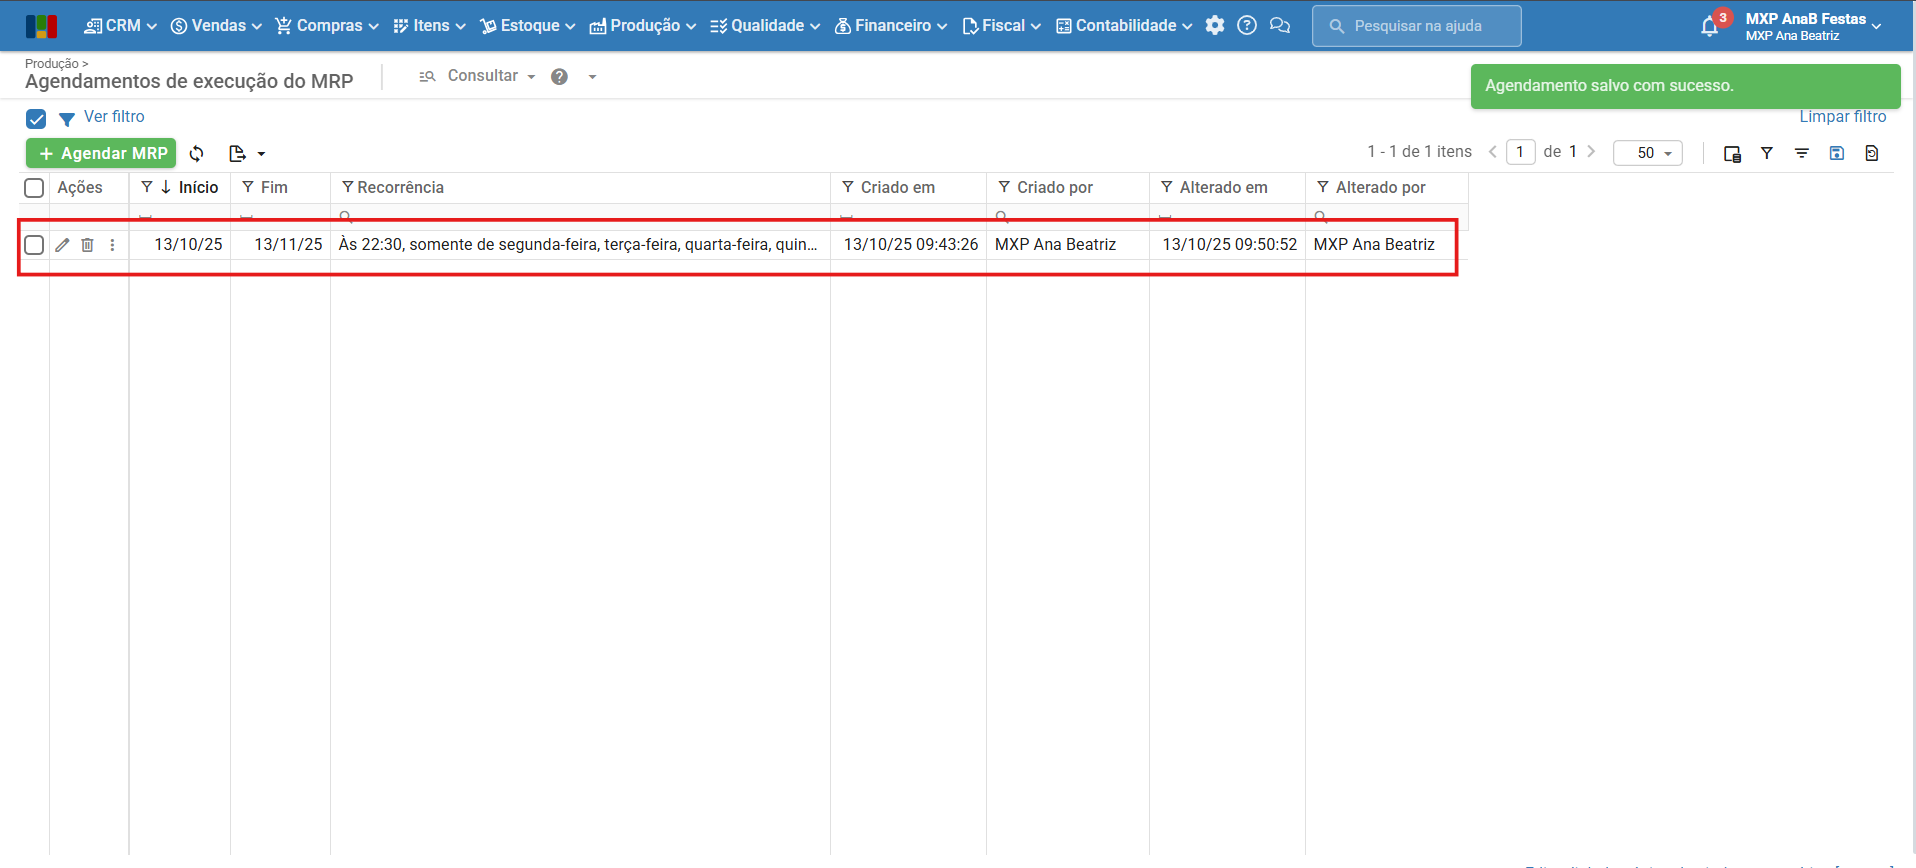The height and width of the screenshot is (868, 1916).
Task: Click the recurrence text starting Às 22:30
Action: (x=578, y=245)
